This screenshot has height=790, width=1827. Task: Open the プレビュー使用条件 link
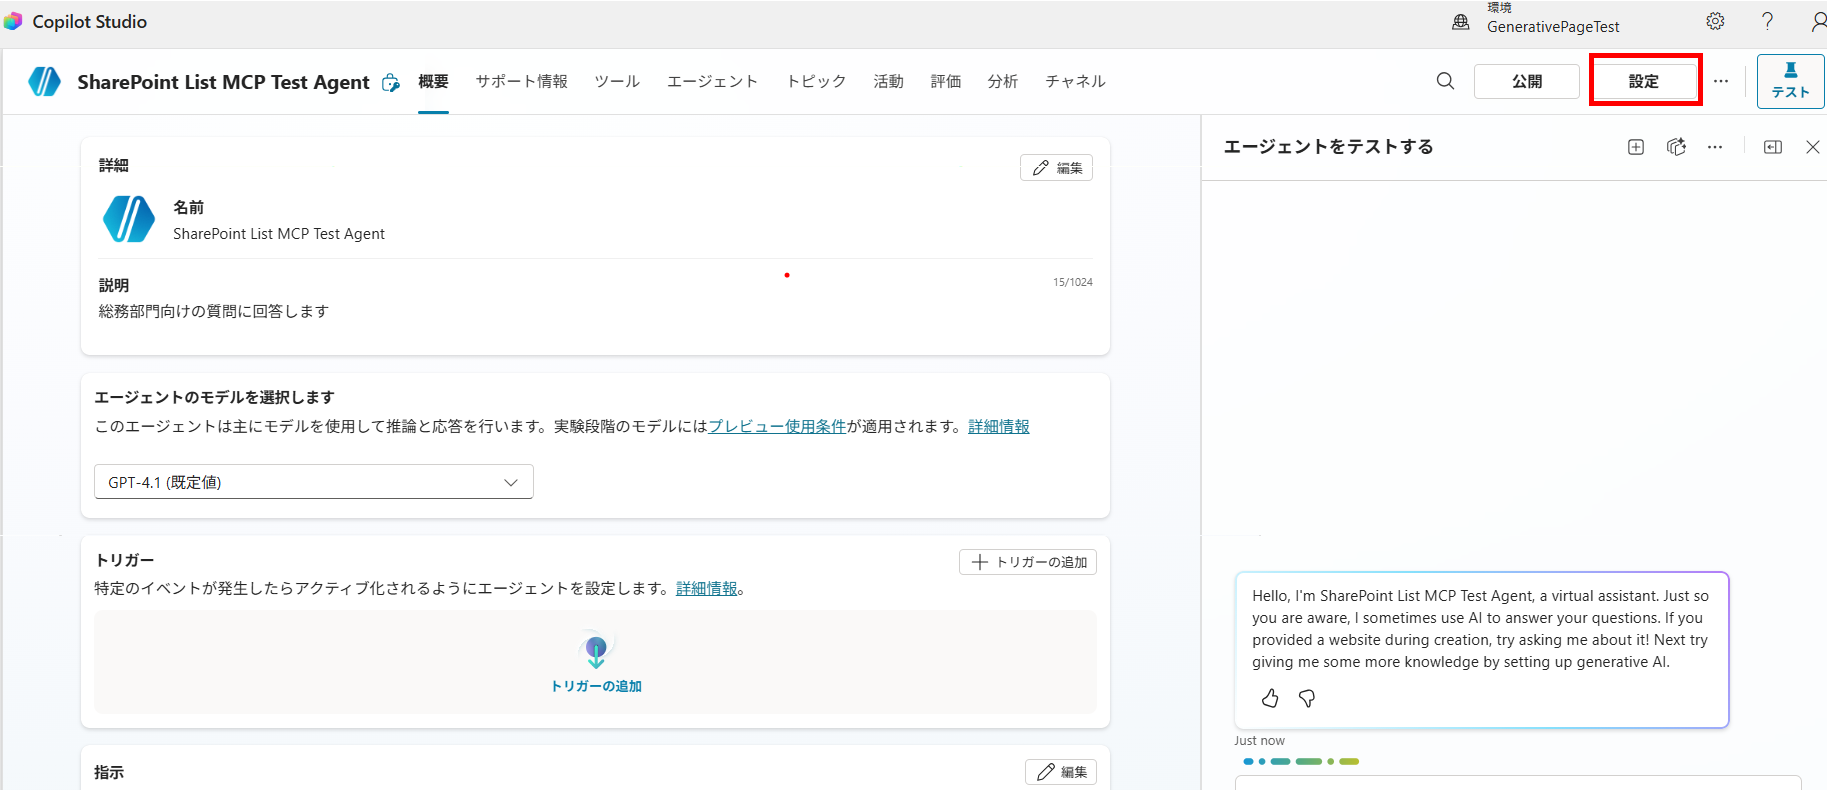(x=777, y=426)
